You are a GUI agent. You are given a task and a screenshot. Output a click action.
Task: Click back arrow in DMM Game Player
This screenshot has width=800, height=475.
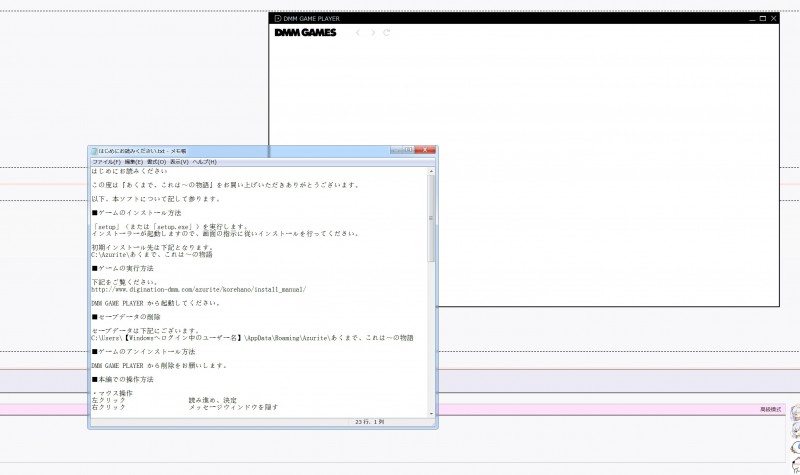358,33
